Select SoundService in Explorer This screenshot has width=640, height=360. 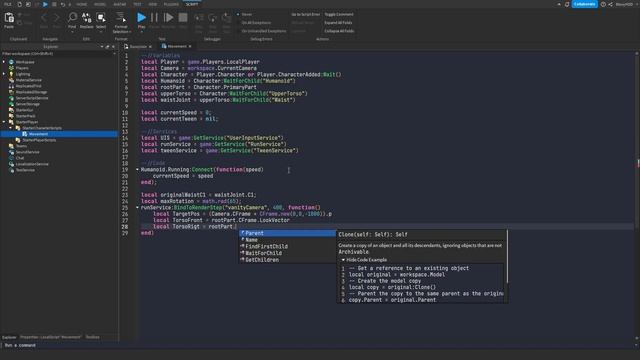pyautogui.click(x=27, y=152)
